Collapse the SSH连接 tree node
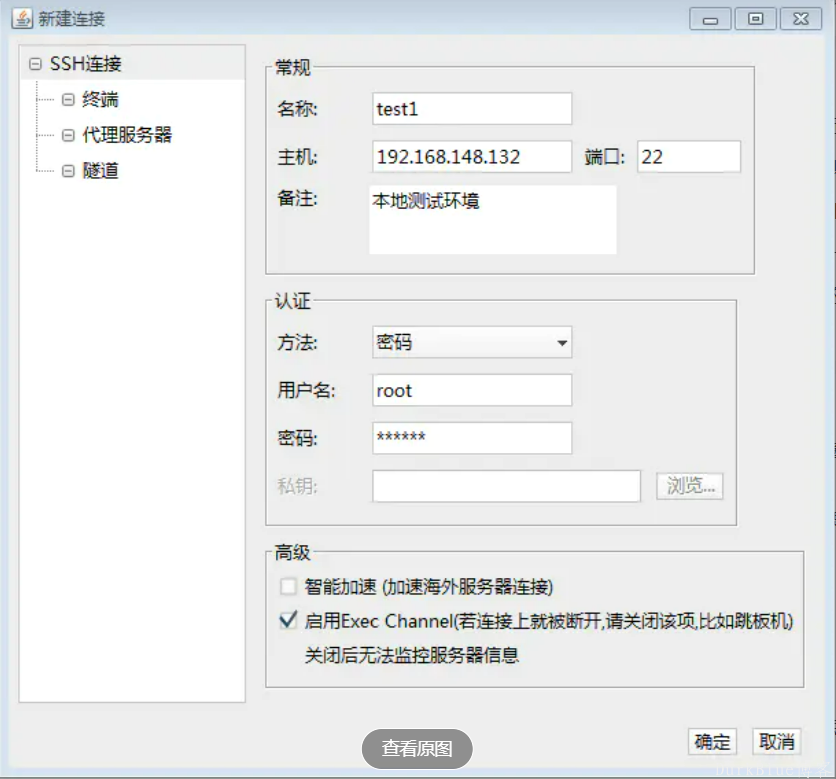The height and width of the screenshot is (779, 836). click(x=36, y=64)
